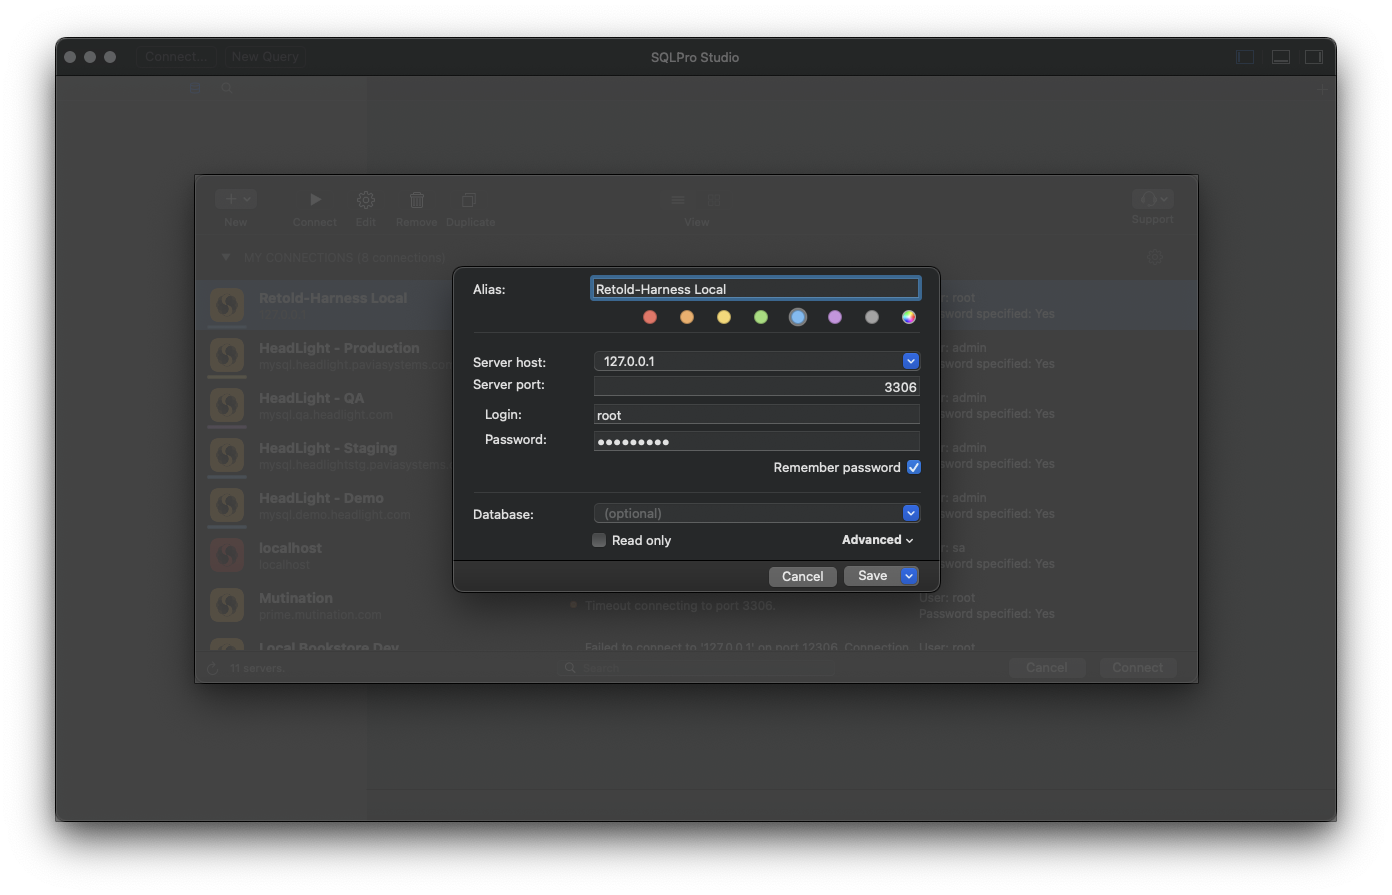
Task: Click the Login field containing root
Action: click(x=756, y=415)
